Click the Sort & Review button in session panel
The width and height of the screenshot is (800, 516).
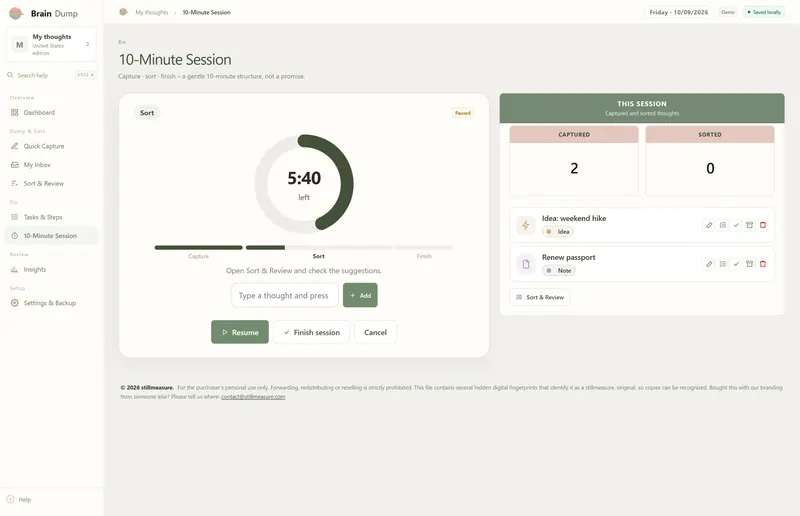[540, 297]
